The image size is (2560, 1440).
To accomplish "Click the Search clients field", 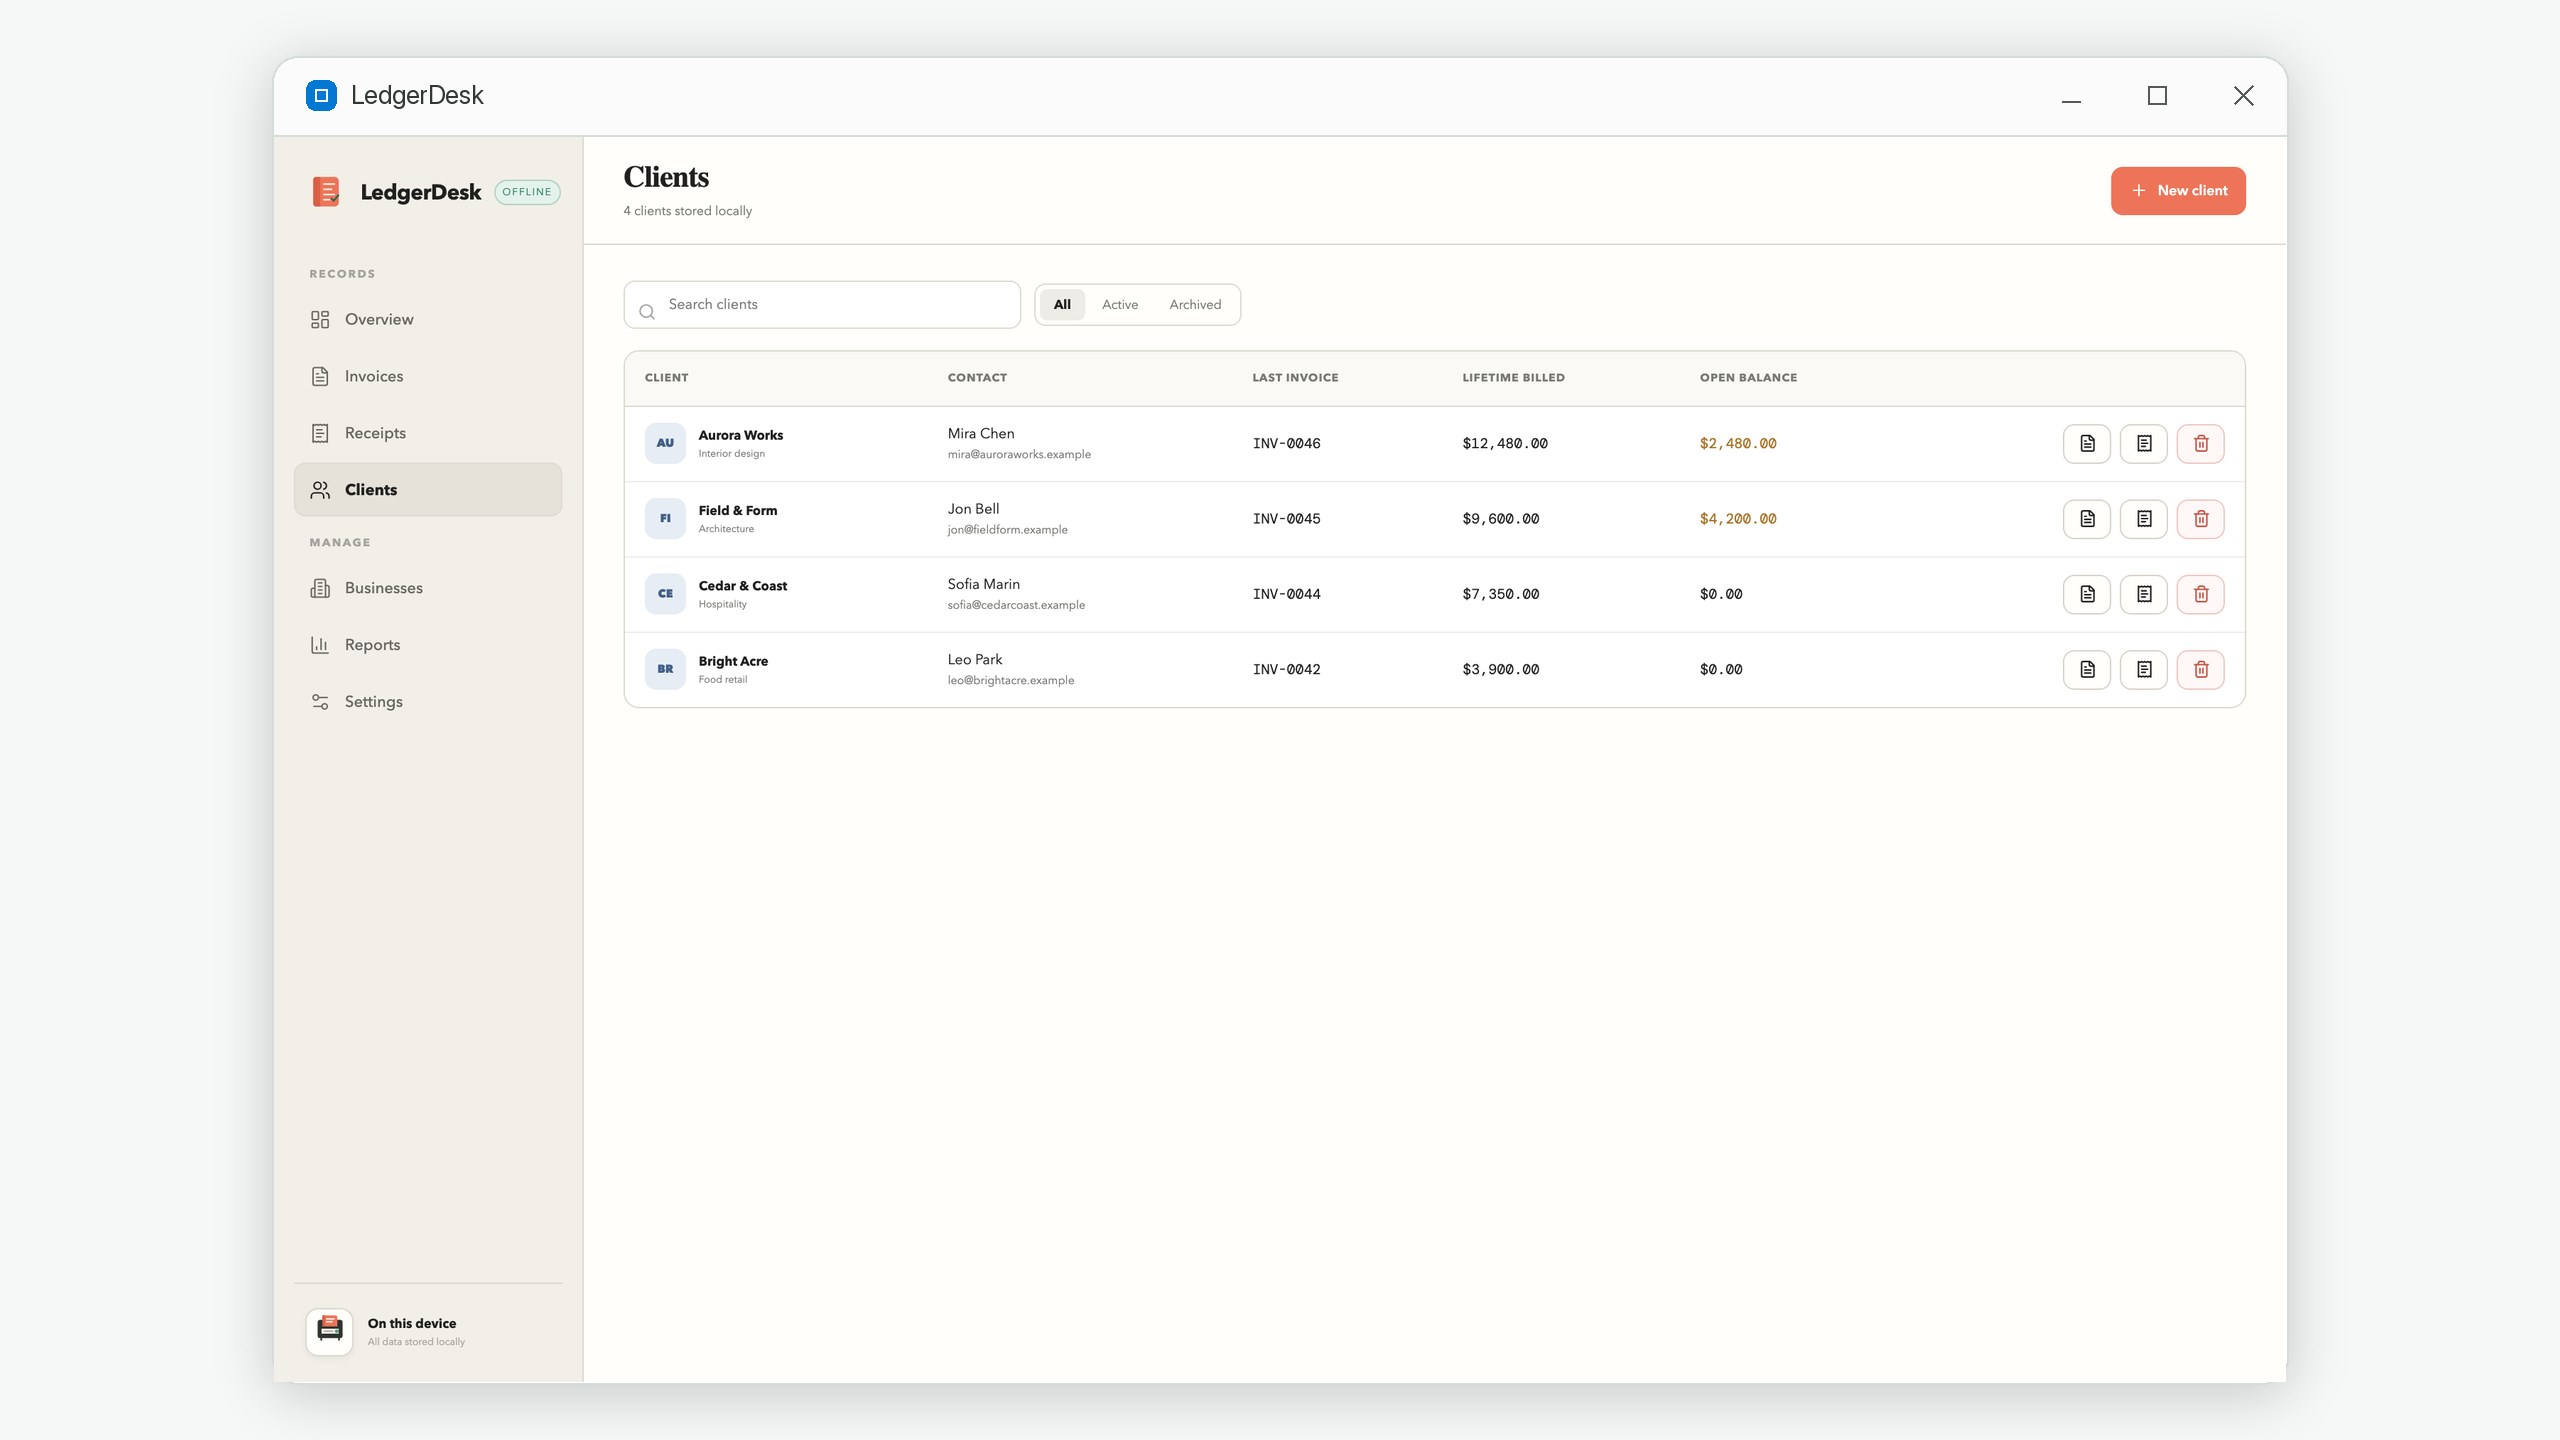I will click(822, 304).
